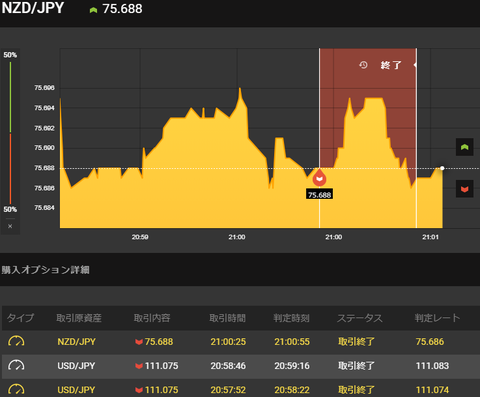The height and width of the screenshot is (397, 480).
Task: Click the white current price dot on chart
Action: (442, 168)
